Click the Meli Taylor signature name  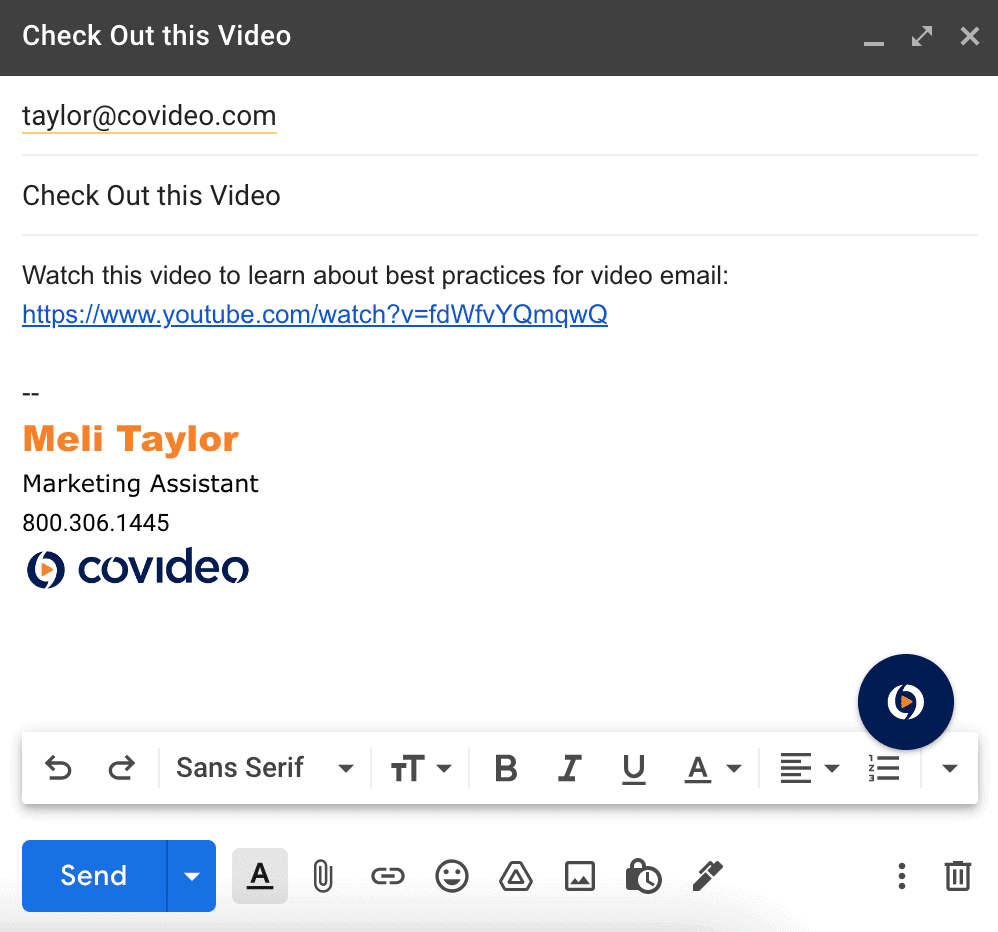[130, 439]
